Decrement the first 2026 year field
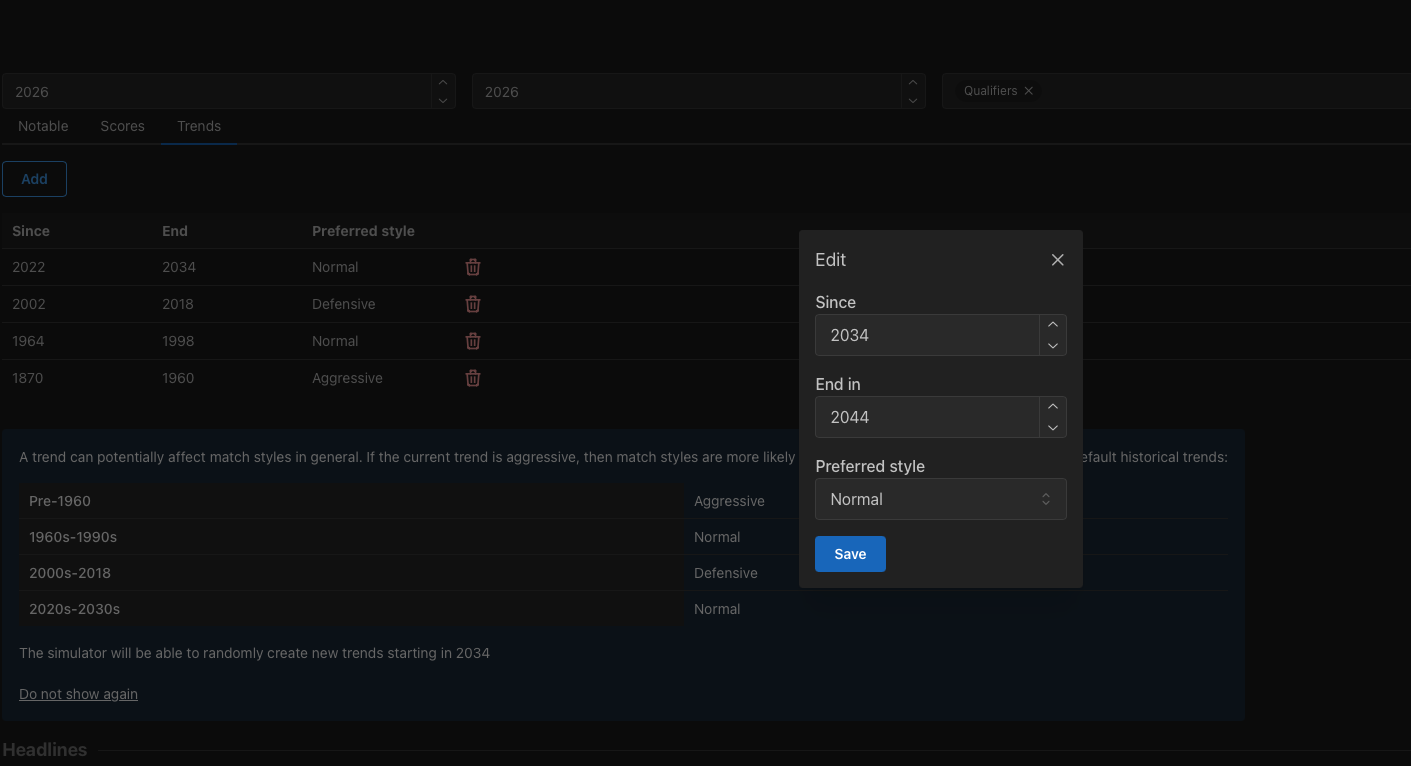The image size is (1411, 766). (443, 100)
